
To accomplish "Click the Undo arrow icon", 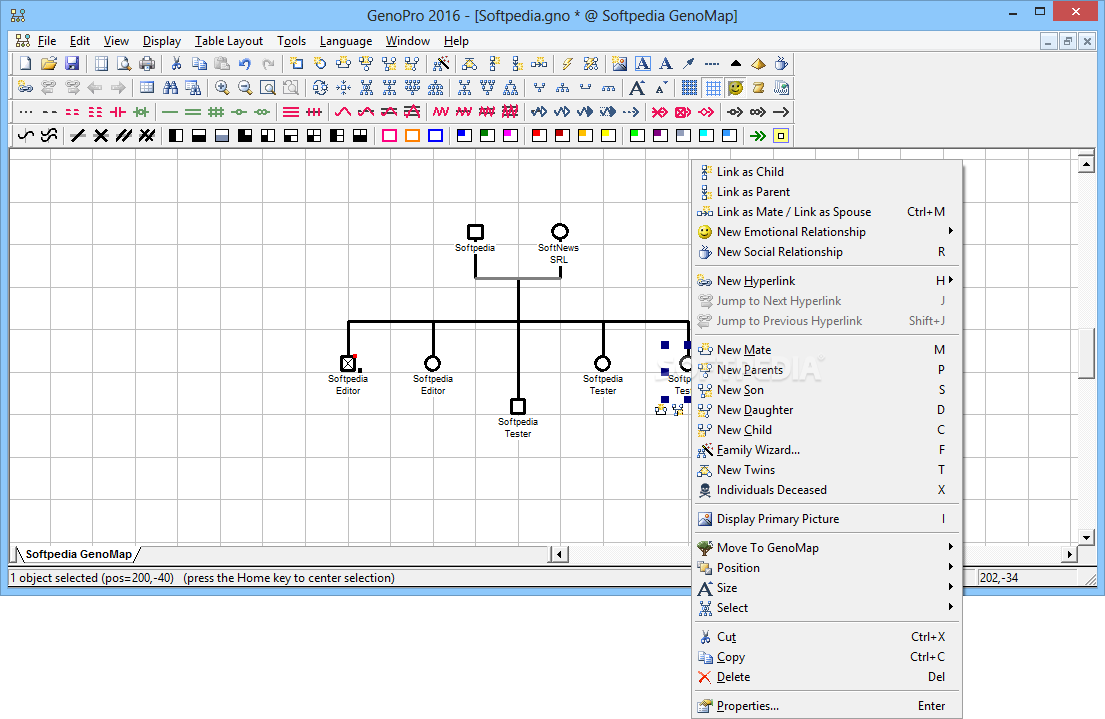I will click(245, 63).
